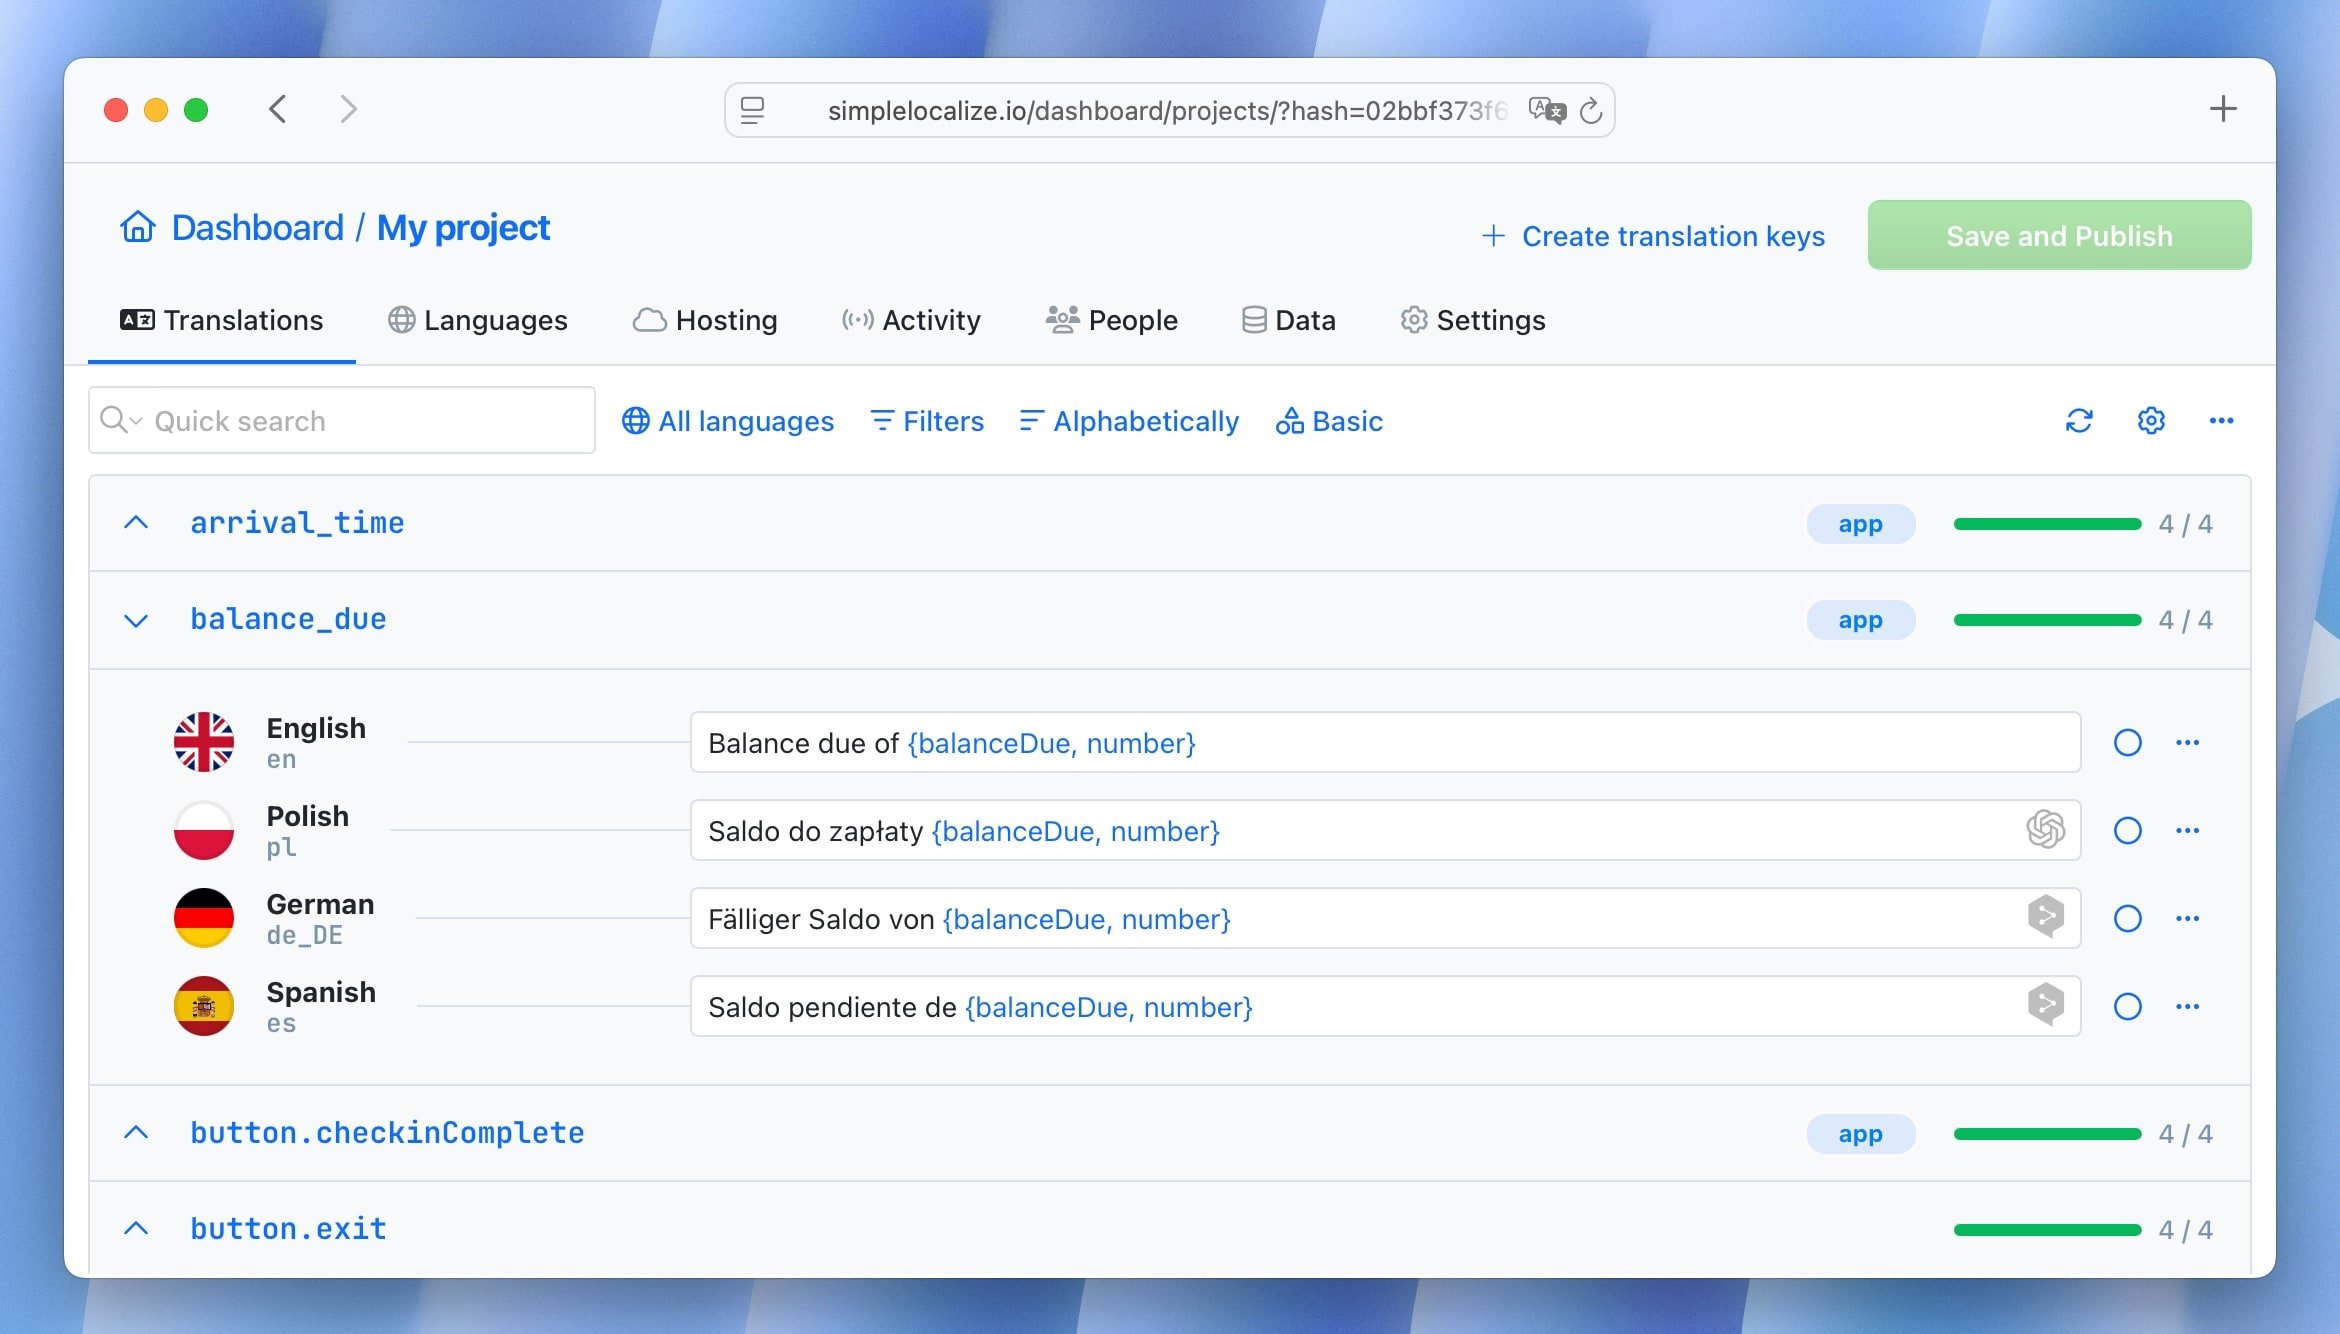Click the arrival_time progress bar
The height and width of the screenshot is (1334, 2340).
(2047, 524)
